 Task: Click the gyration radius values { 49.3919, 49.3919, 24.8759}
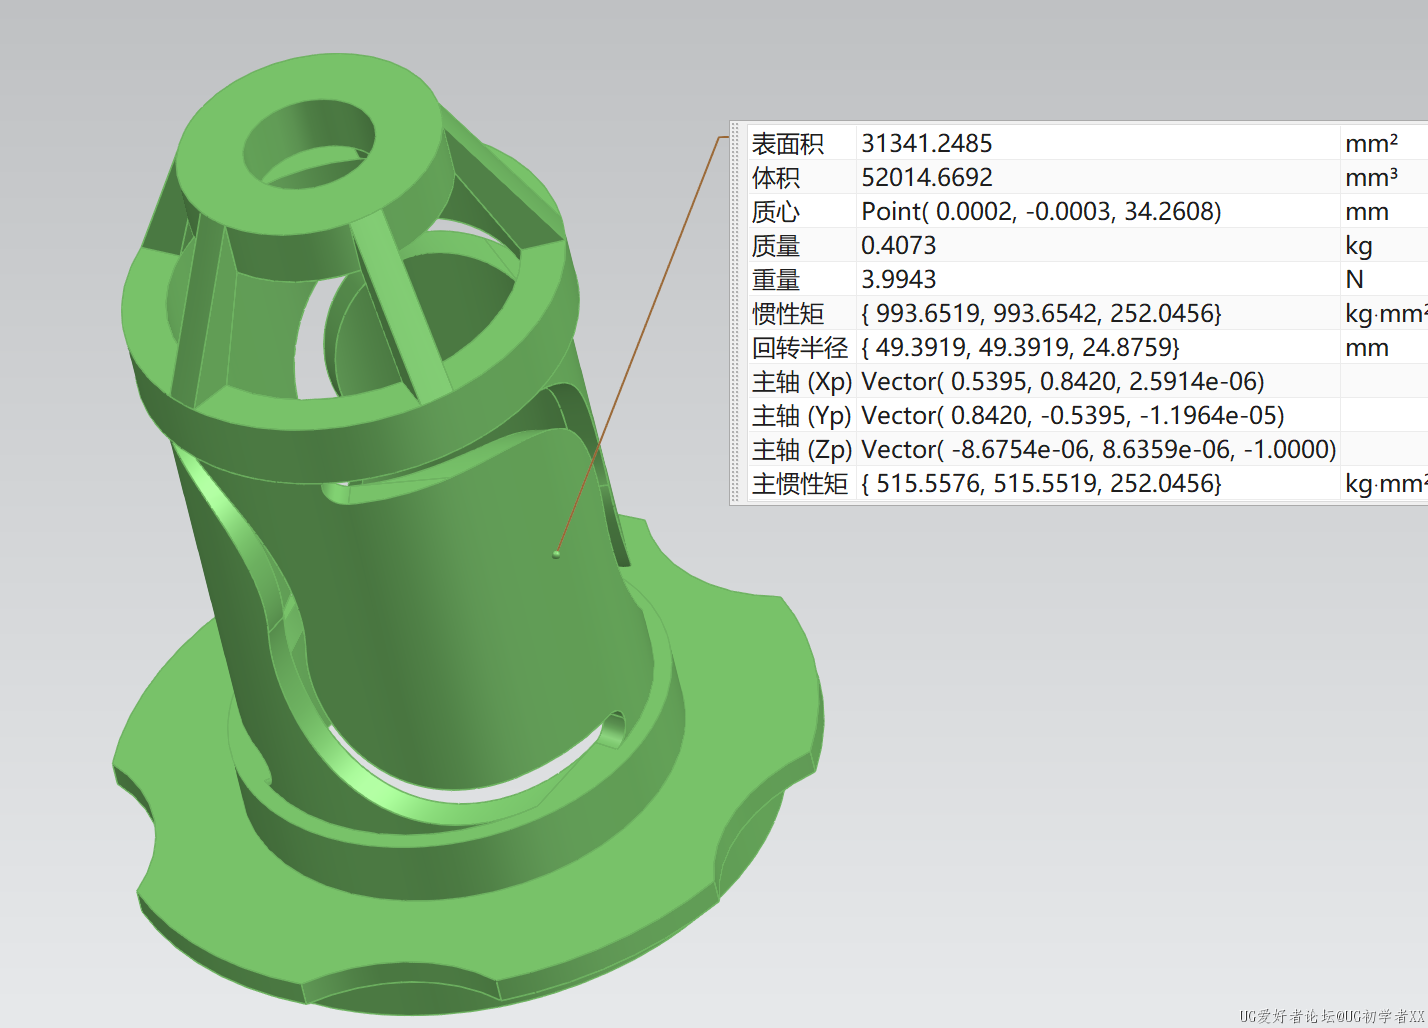tap(1020, 348)
